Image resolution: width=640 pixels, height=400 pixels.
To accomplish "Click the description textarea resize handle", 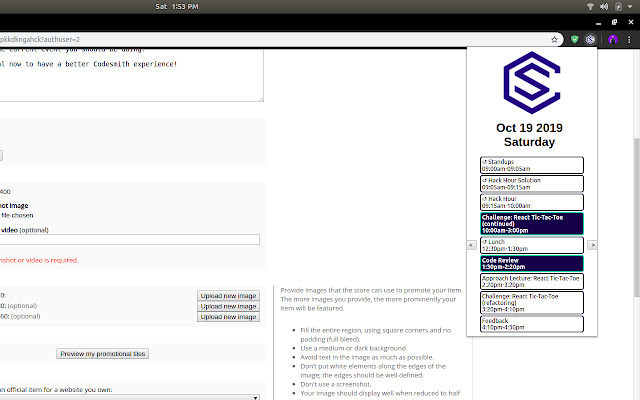I will 261,99.
